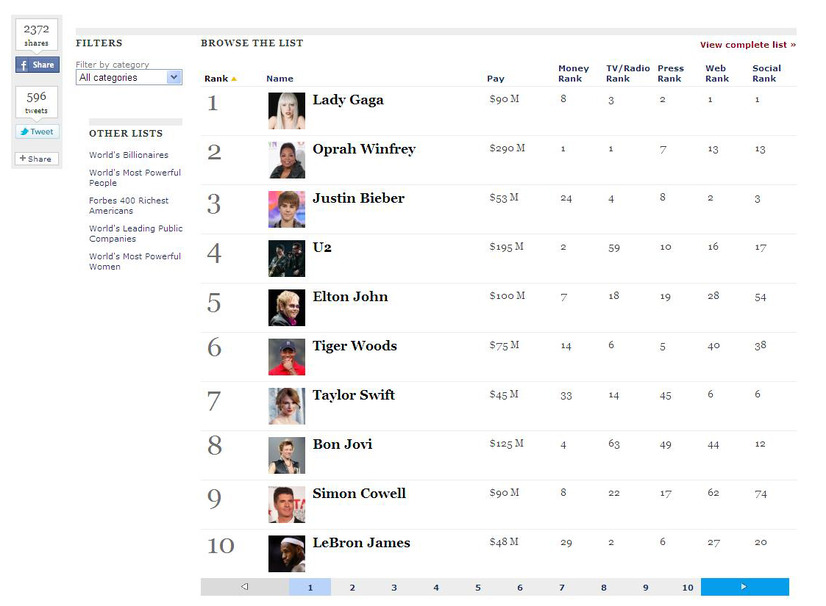The height and width of the screenshot is (606, 826).
Task: Open Elton John's profile name link
Action: coord(350,297)
